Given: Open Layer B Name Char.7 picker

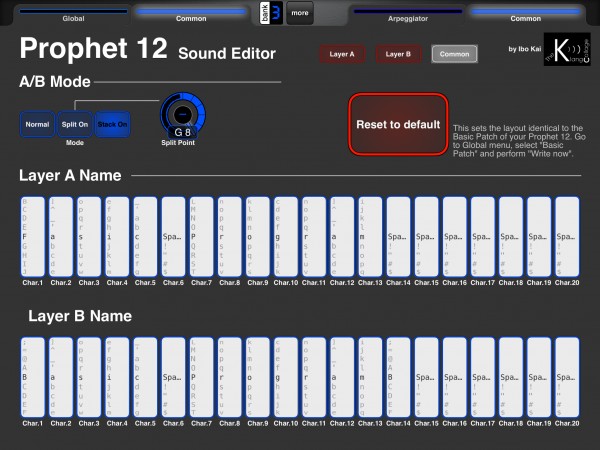Looking at the screenshot, I should [201, 377].
